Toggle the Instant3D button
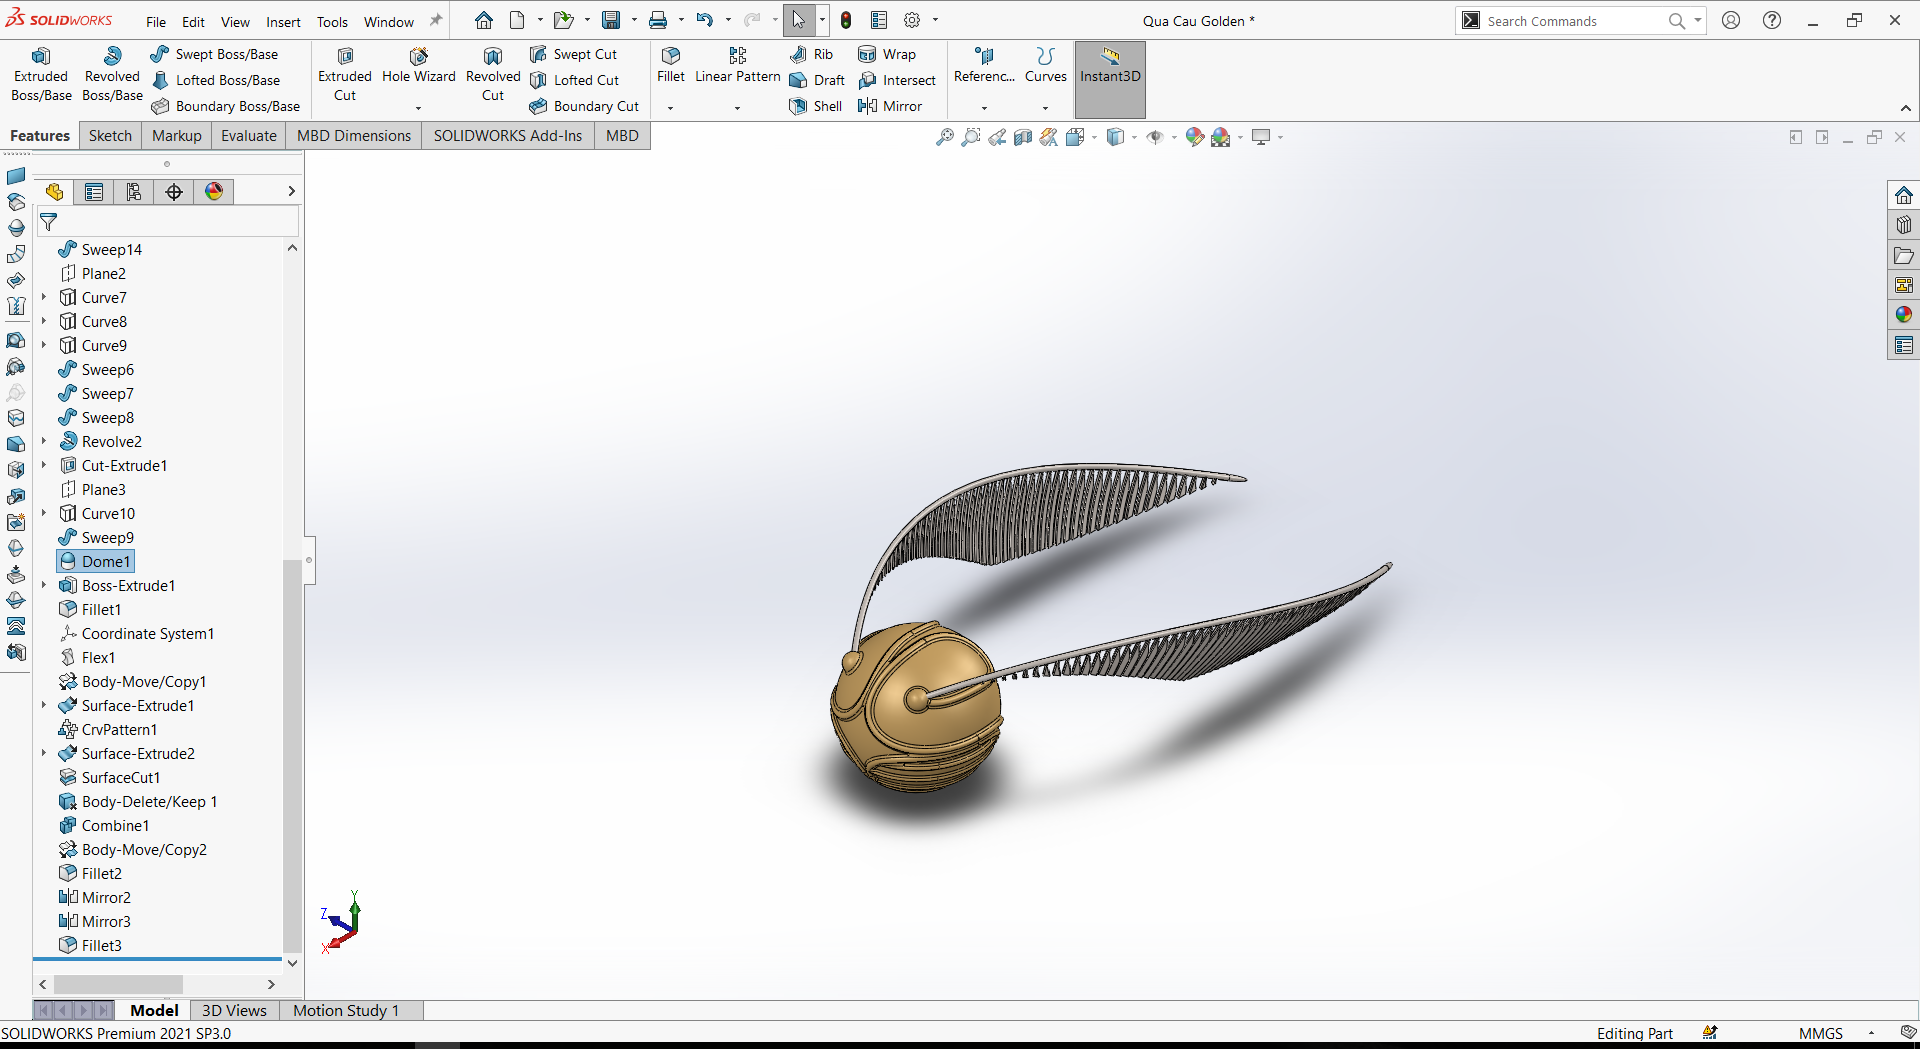The image size is (1920, 1049). 1110,79
